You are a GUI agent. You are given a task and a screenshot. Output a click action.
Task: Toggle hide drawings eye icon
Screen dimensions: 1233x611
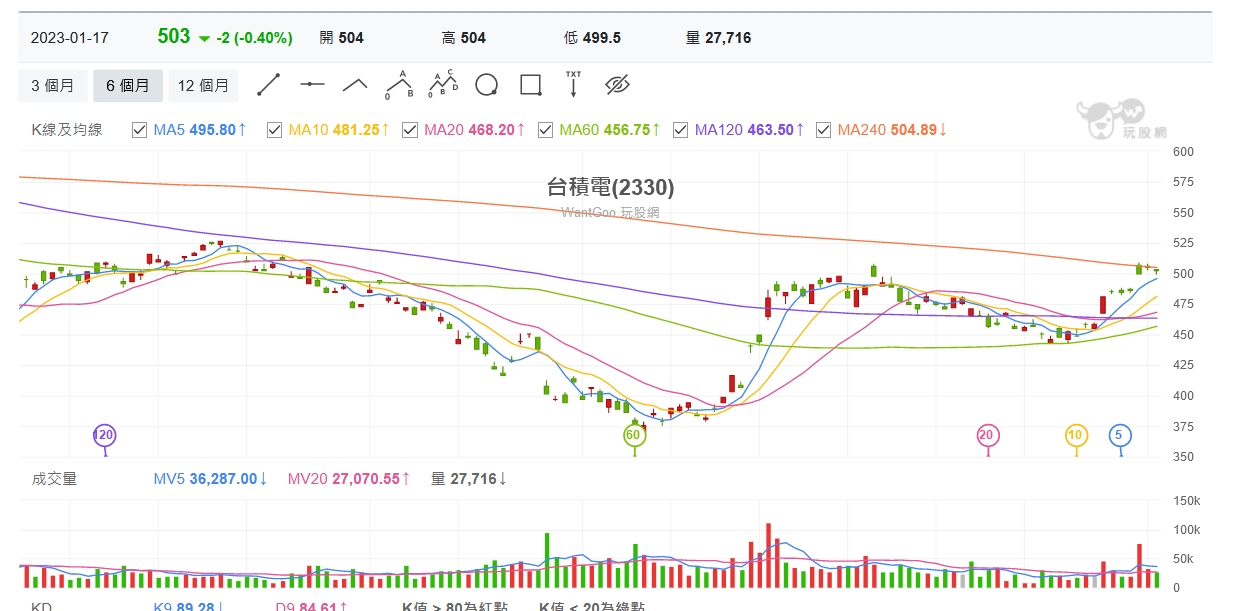(618, 85)
